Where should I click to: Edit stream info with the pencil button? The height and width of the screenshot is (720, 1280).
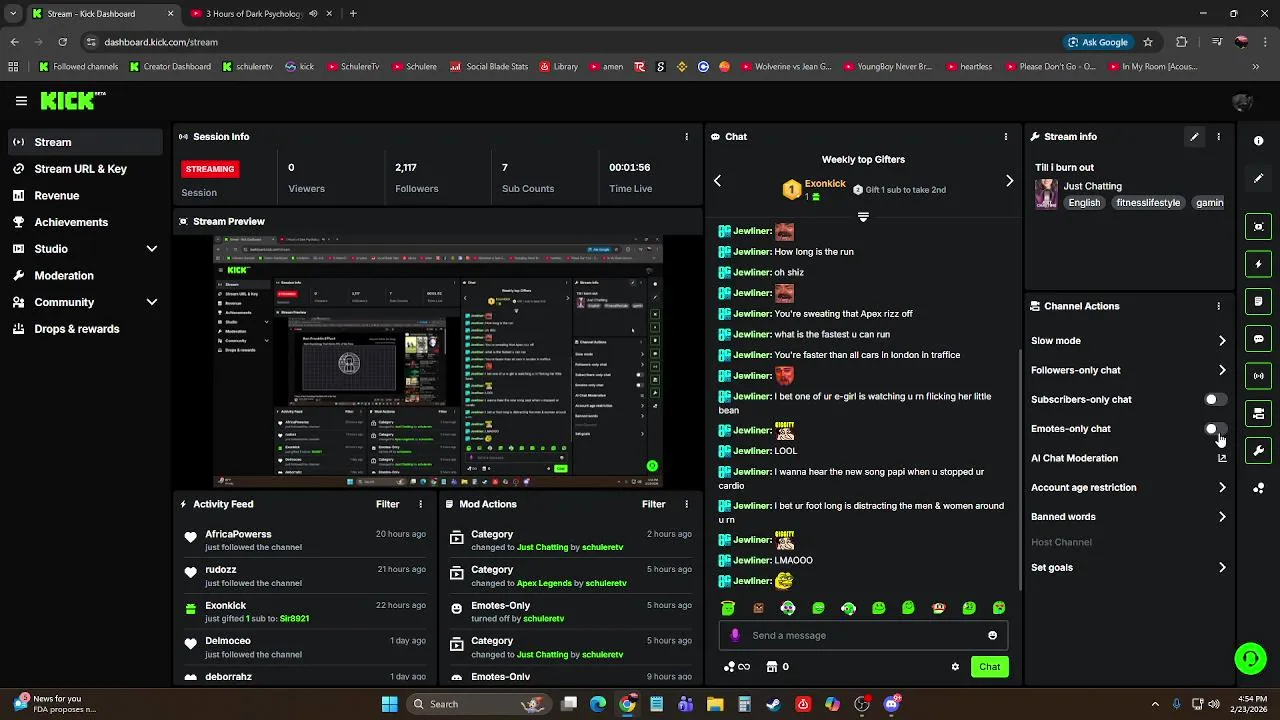click(1194, 137)
